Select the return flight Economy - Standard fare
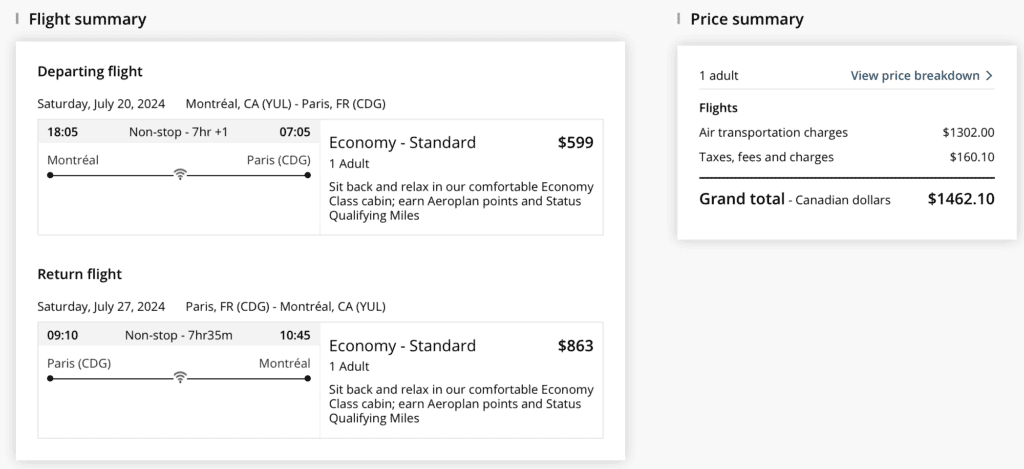Screen dimensions: 1024x469 coord(402,346)
